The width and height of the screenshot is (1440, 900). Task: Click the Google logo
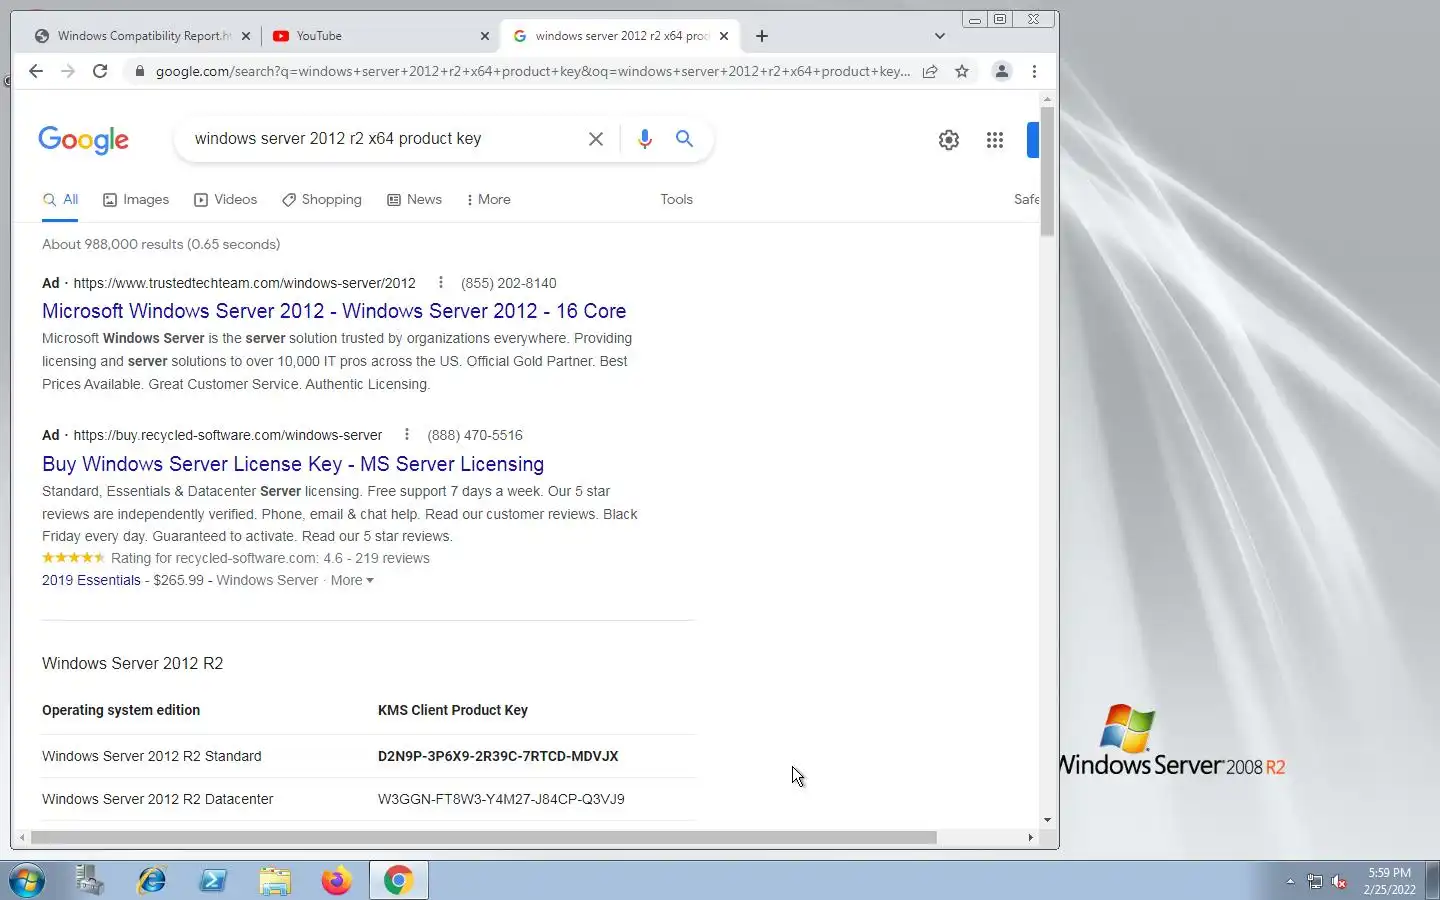point(84,140)
